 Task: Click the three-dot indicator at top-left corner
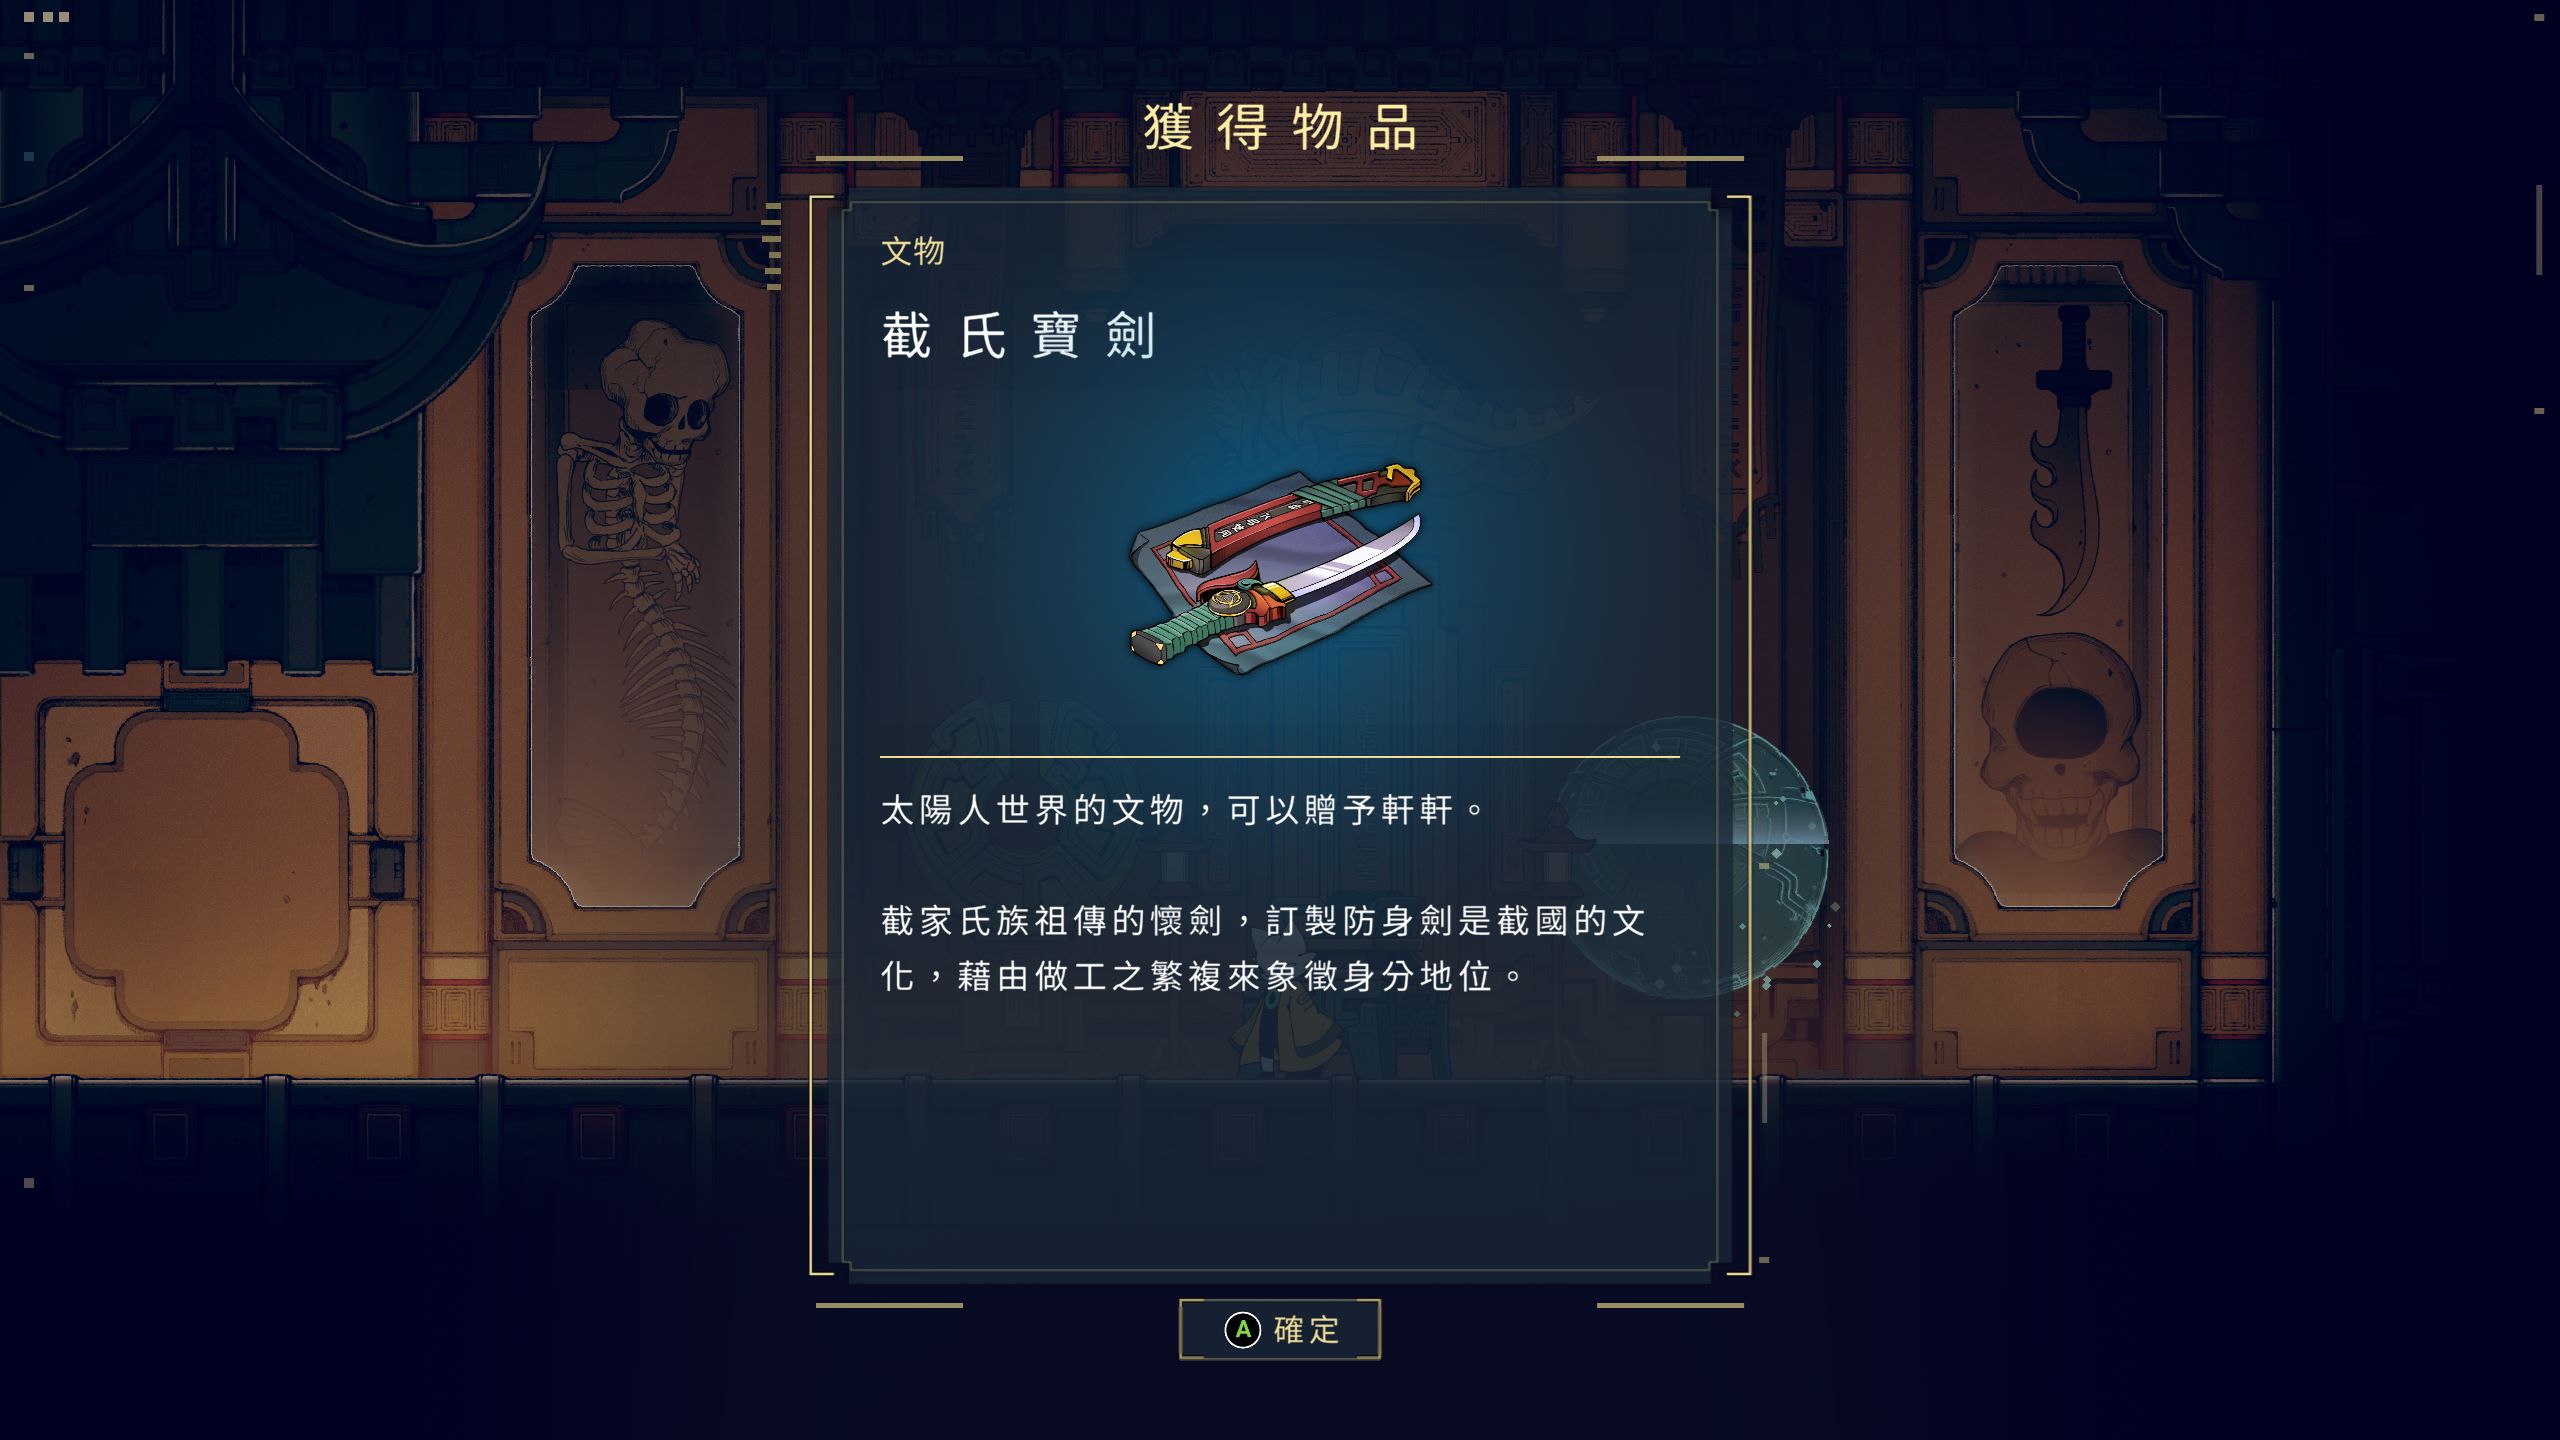(46, 17)
